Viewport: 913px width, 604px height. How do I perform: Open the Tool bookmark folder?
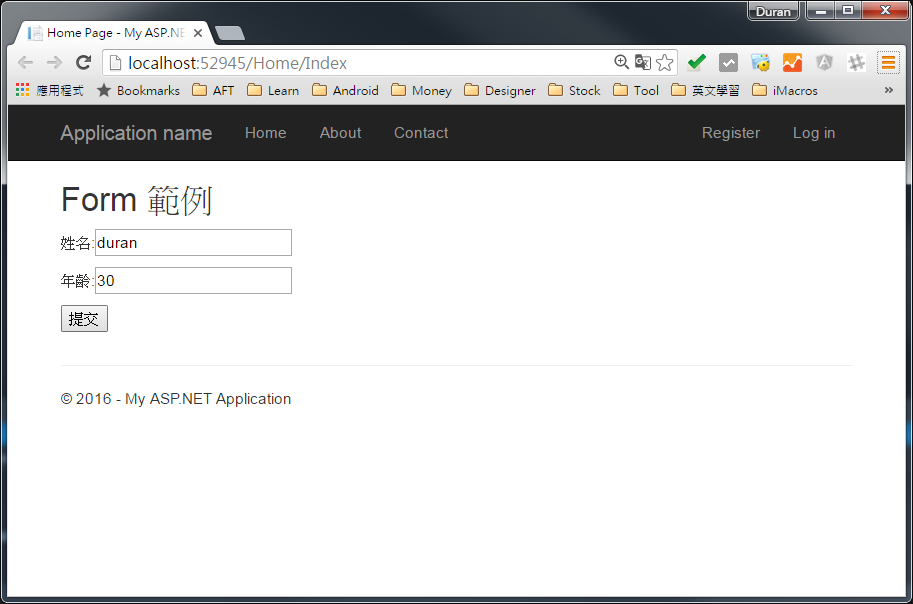coord(636,90)
